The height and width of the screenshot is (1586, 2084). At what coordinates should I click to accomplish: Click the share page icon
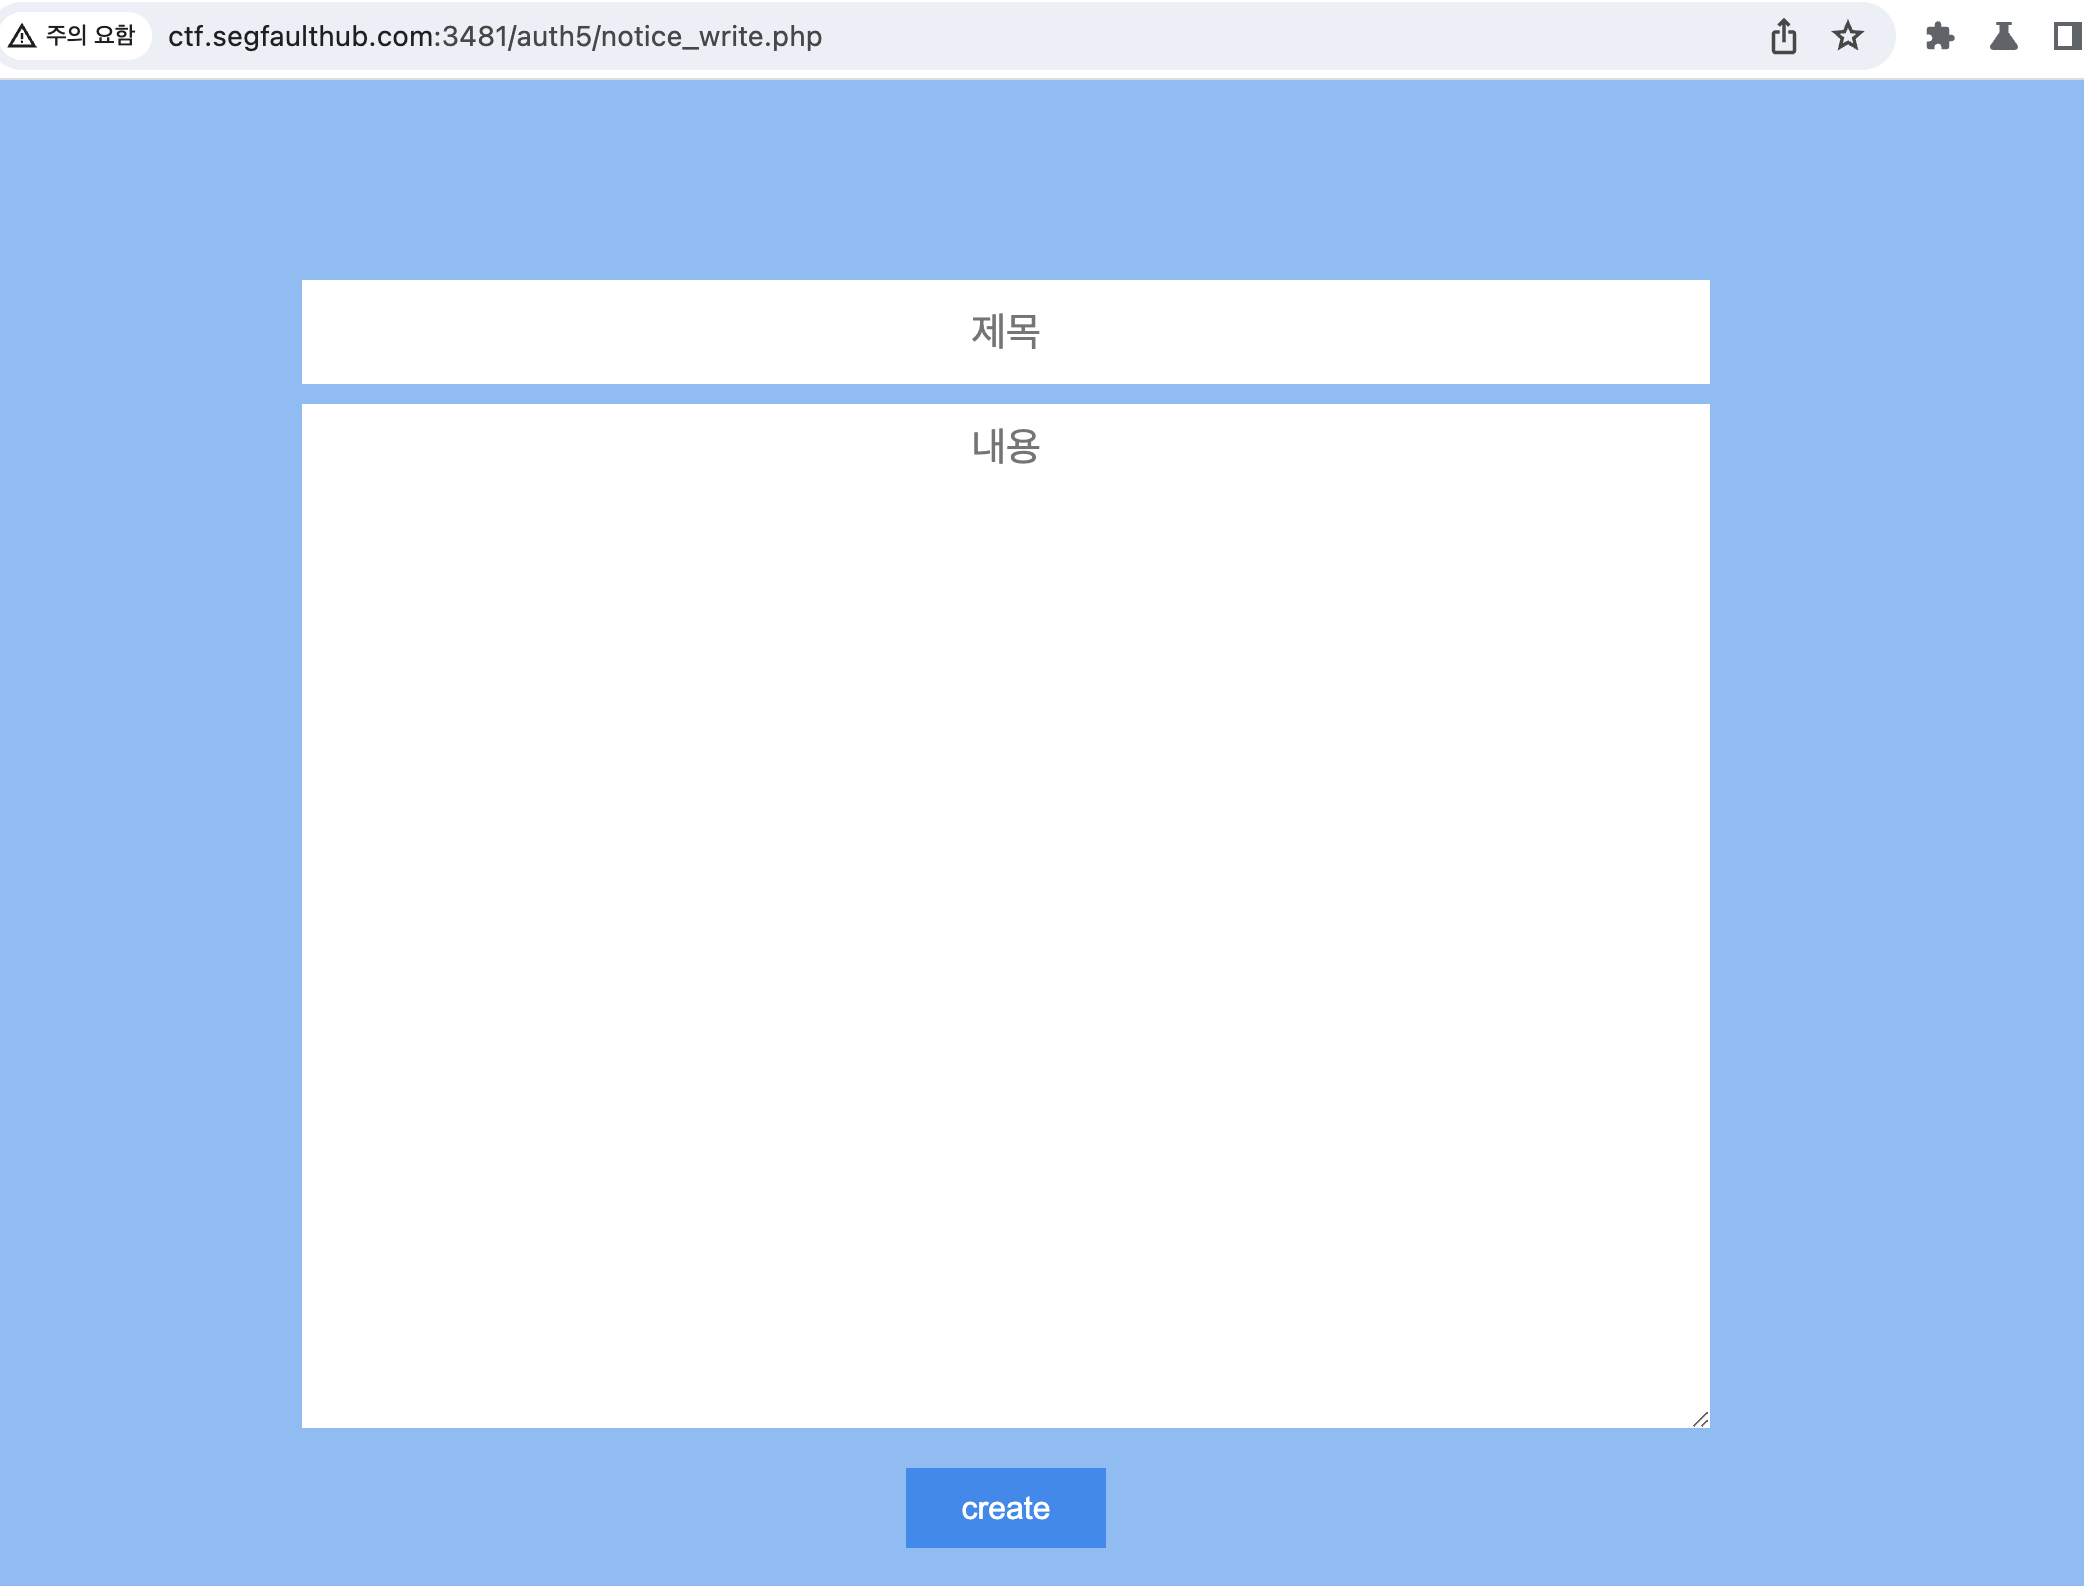[x=1783, y=37]
